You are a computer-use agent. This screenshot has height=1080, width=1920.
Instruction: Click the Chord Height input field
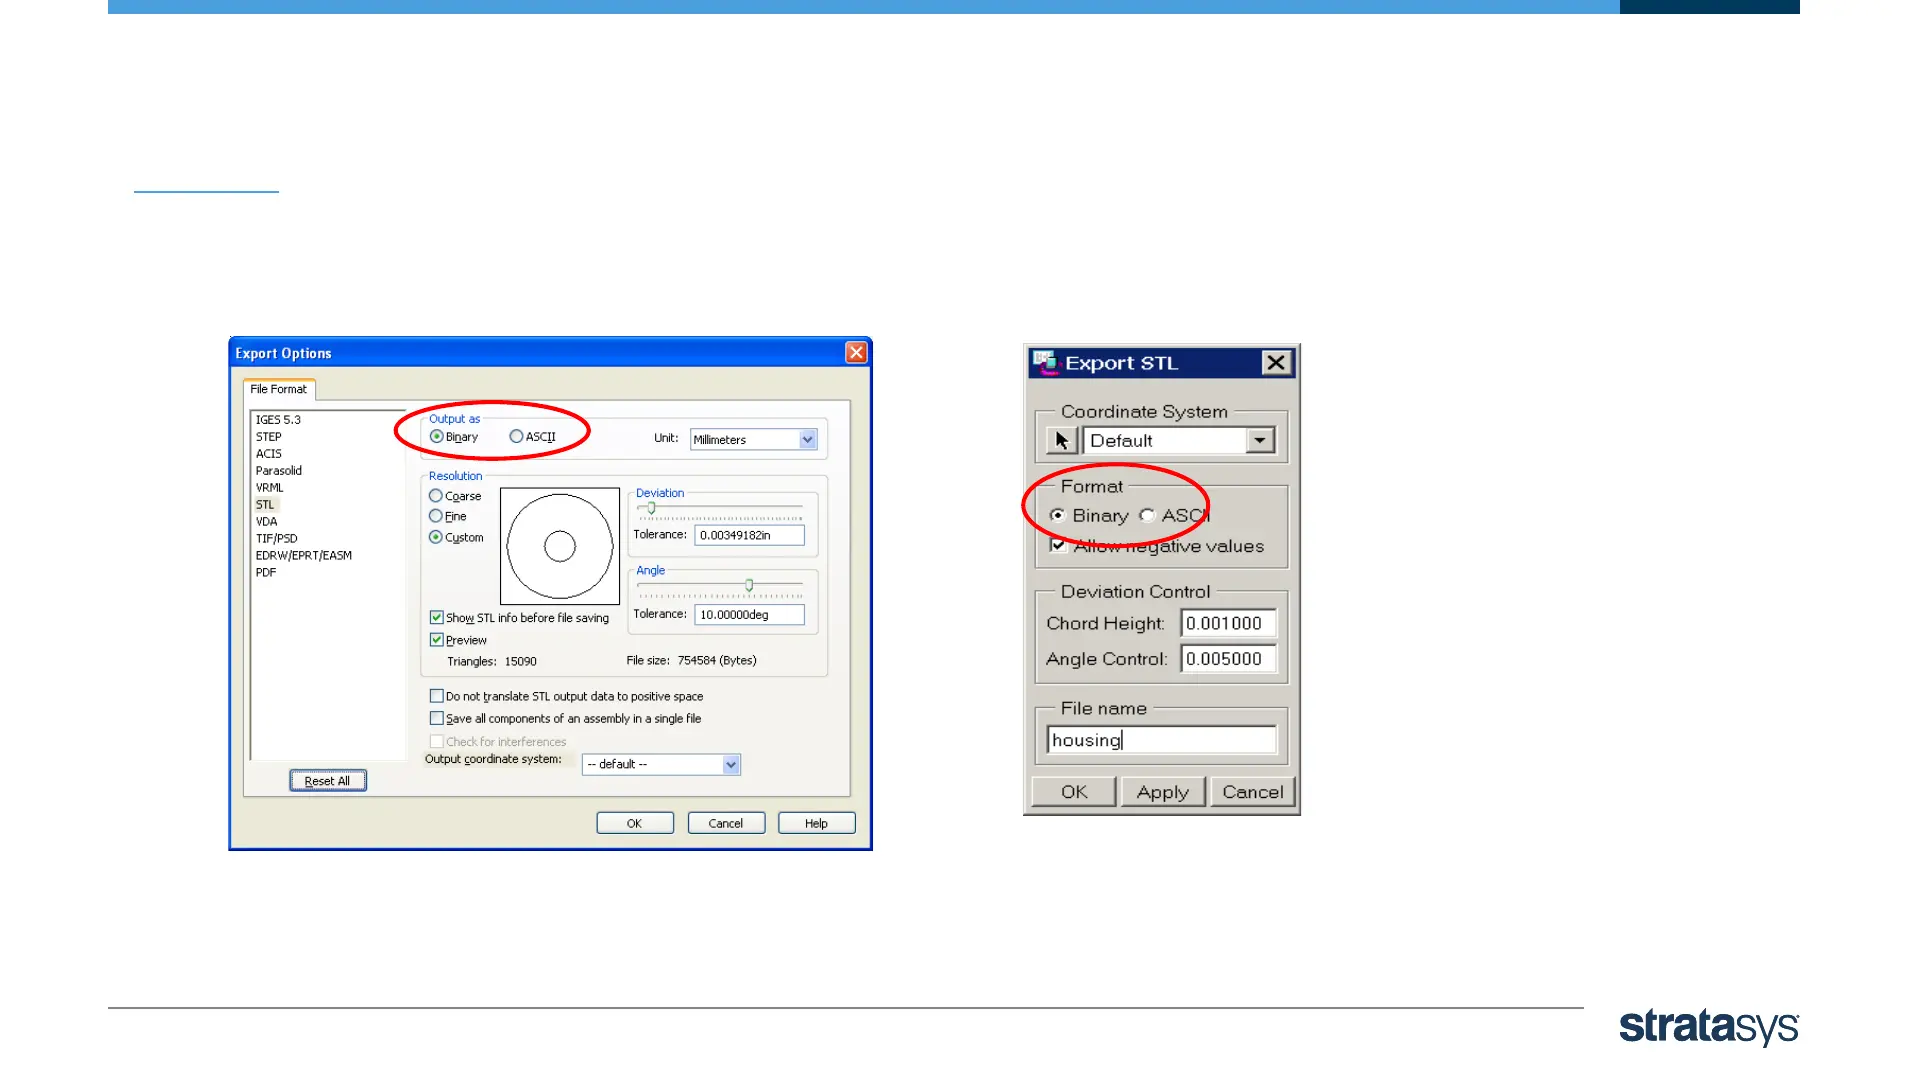[x=1227, y=623]
